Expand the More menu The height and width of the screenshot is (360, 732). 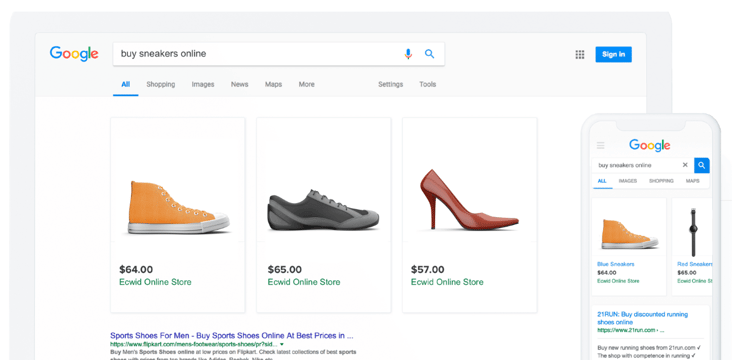307,85
